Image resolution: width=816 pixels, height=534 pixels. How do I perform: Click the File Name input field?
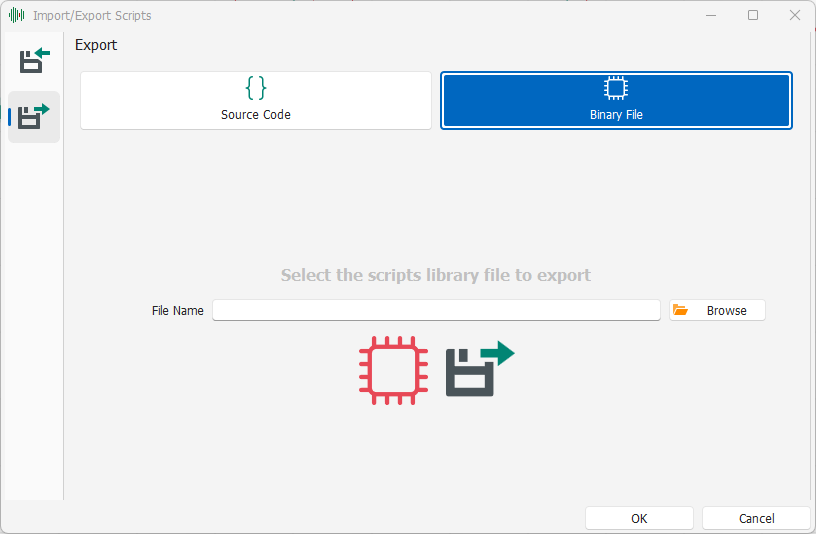point(436,310)
